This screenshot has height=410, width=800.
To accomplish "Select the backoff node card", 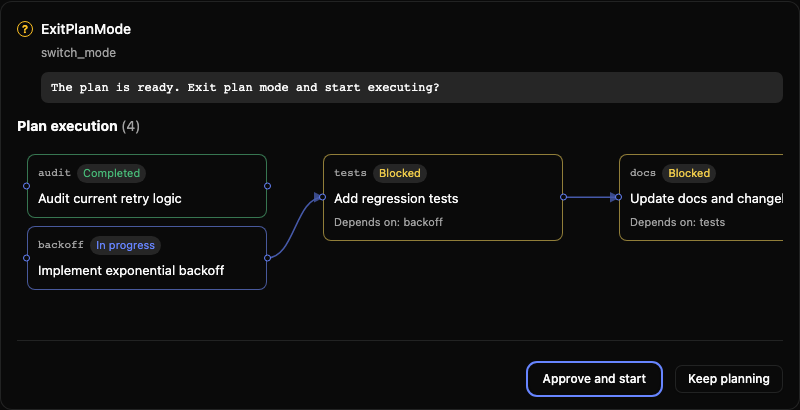I will pyautogui.click(x=147, y=258).
